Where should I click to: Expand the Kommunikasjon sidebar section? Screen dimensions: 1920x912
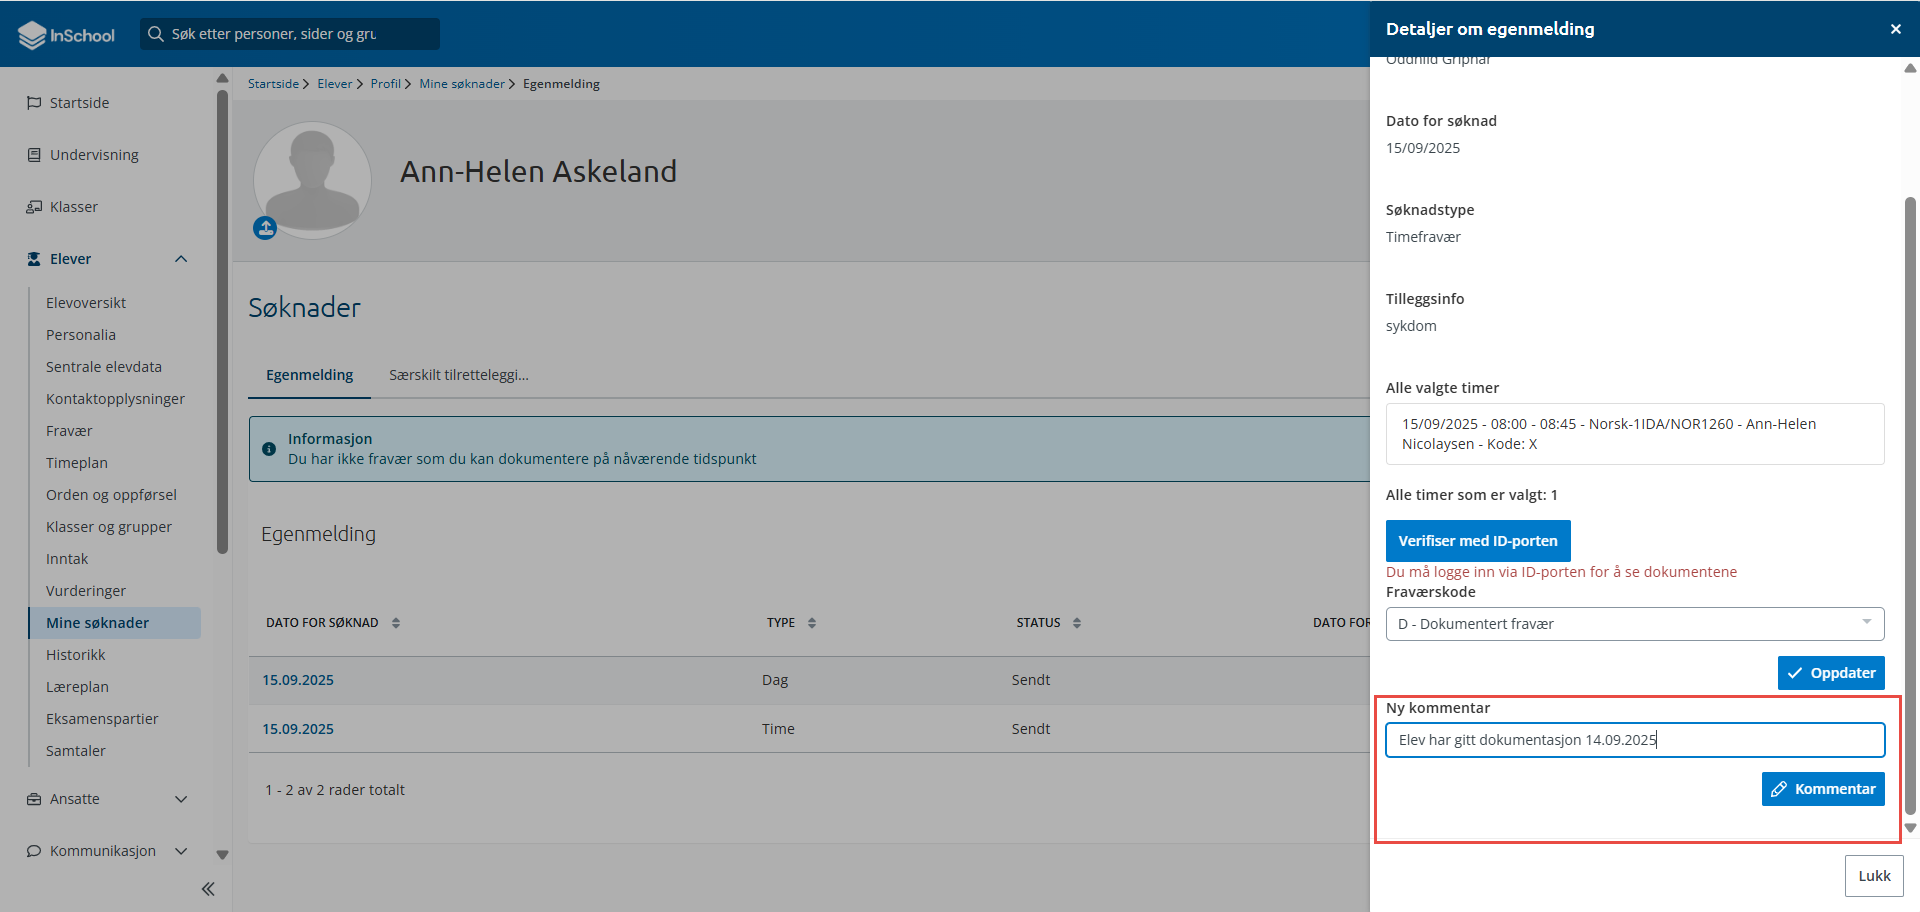(181, 851)
